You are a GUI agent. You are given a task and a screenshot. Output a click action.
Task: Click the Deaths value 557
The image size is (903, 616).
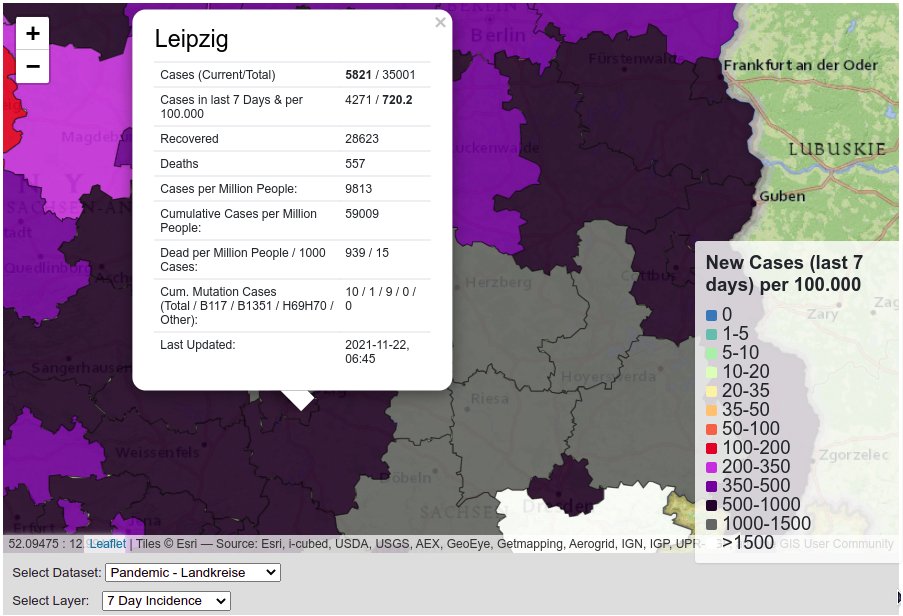(355, 163)
